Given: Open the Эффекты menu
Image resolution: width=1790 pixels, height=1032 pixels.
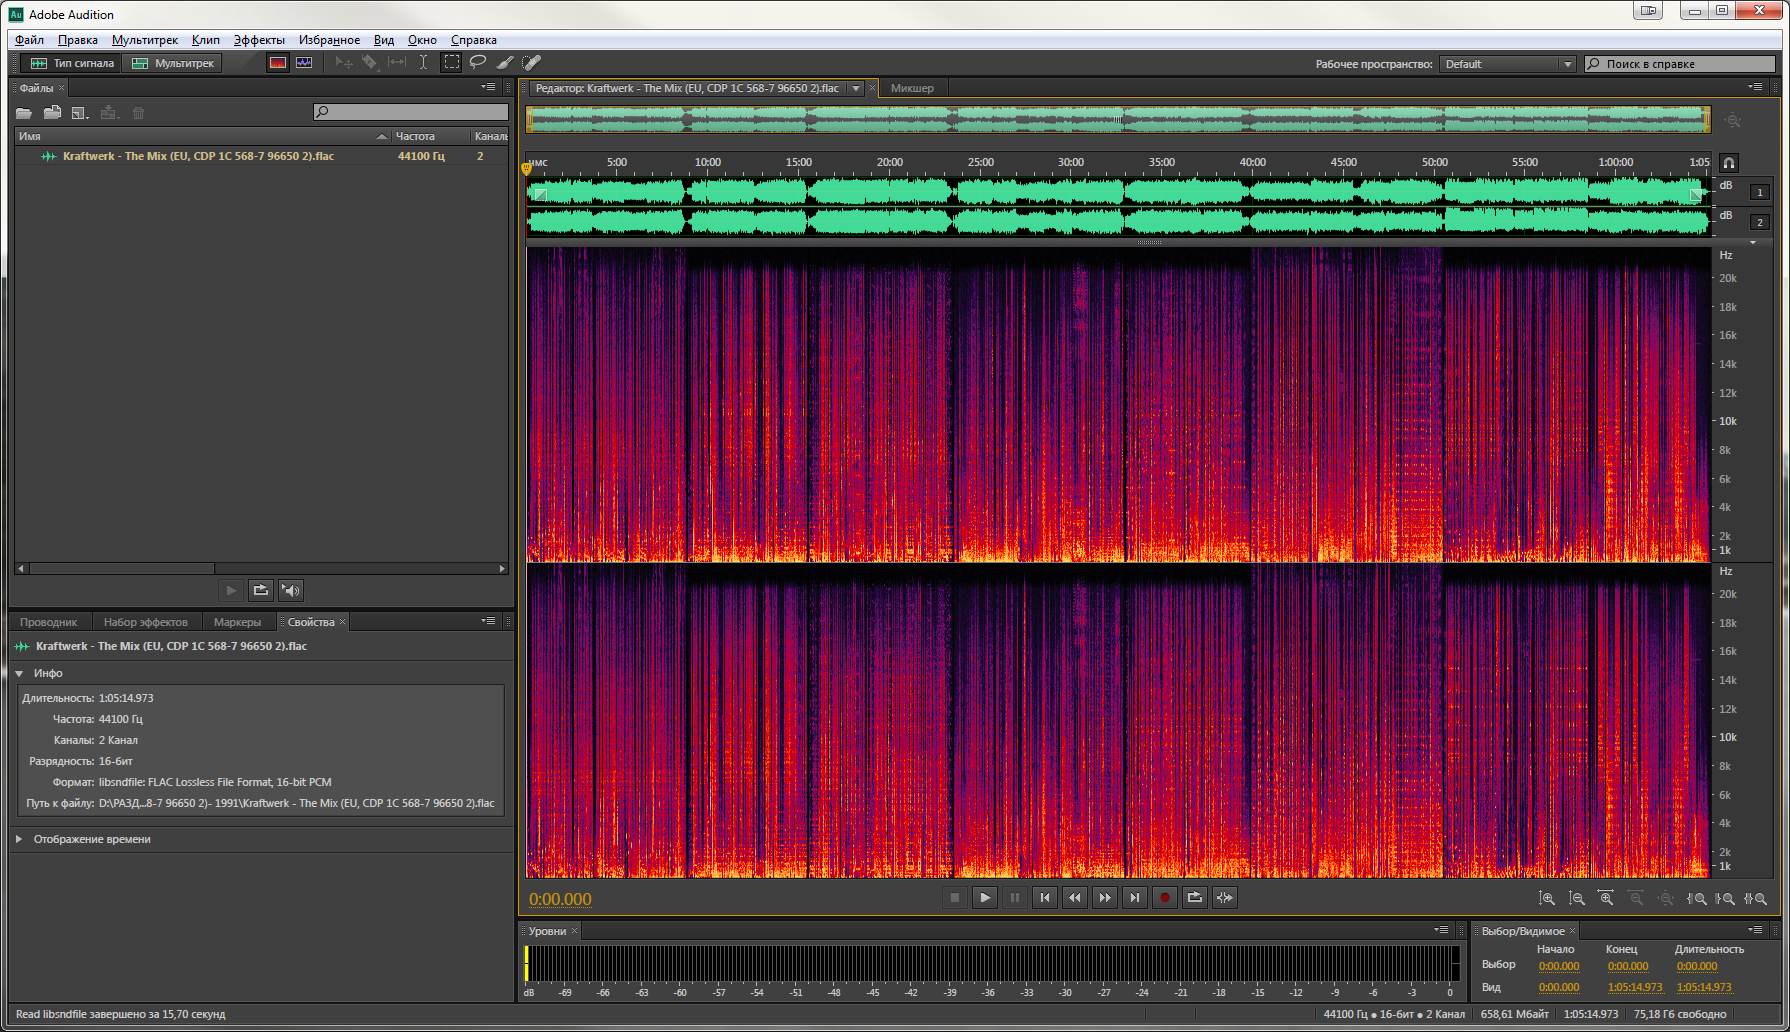Looking at the screenshot, I should point(259,40).
